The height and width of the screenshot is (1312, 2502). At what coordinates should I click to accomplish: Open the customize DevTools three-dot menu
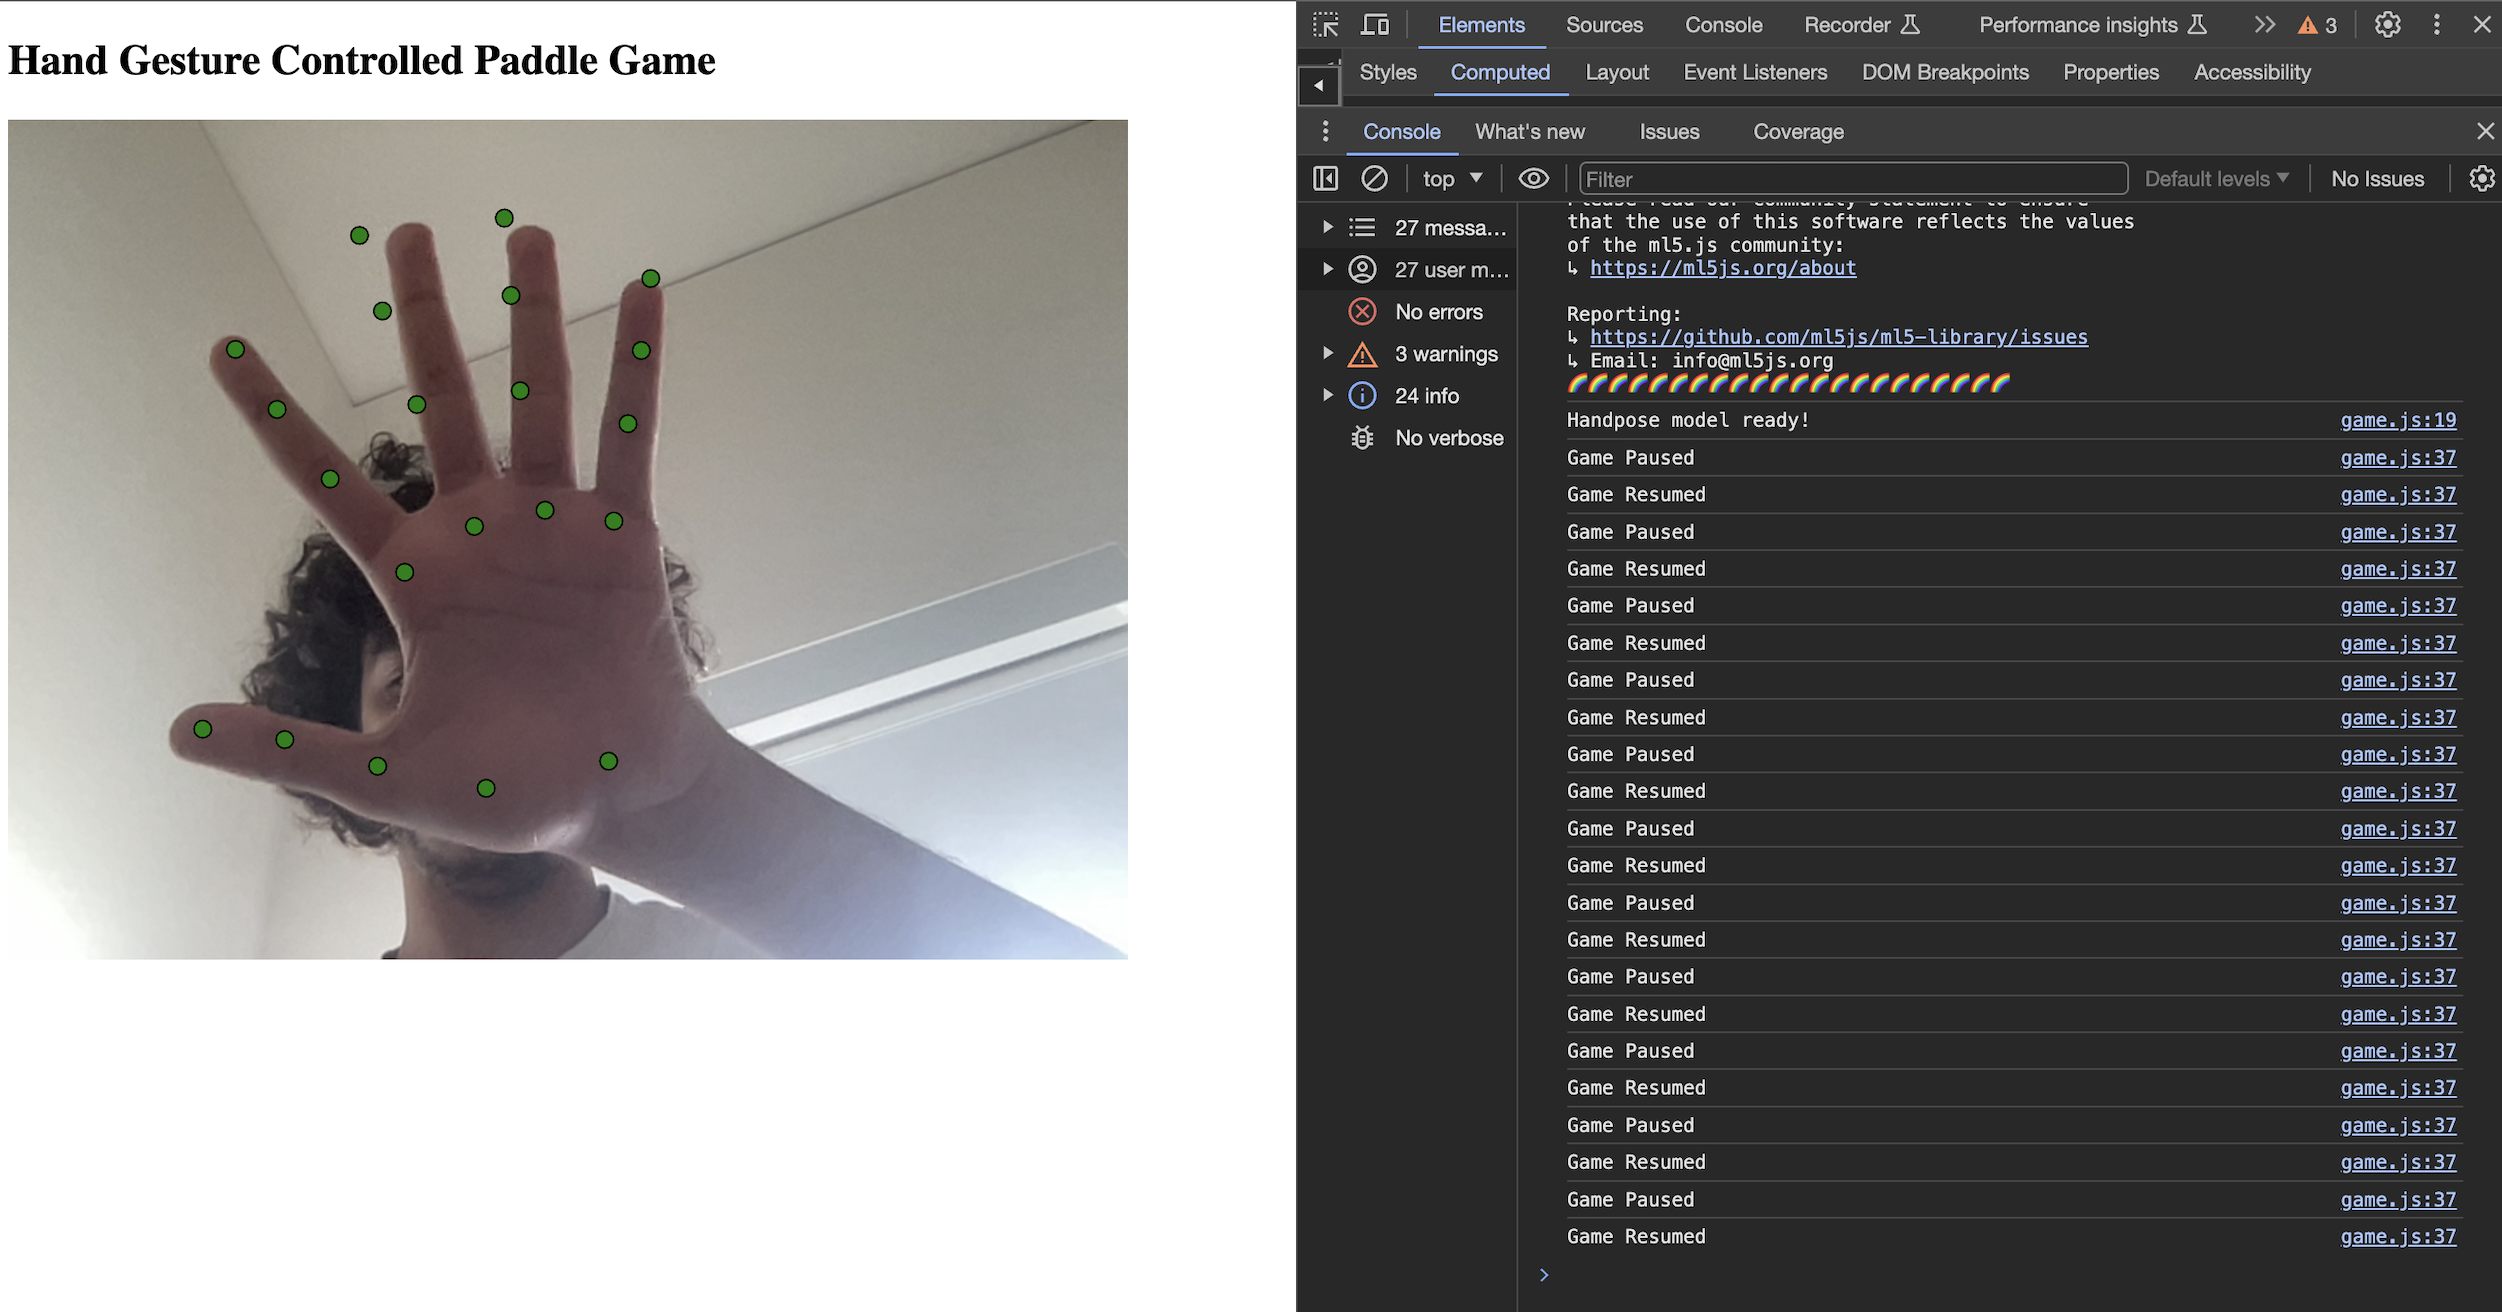click(x=2437, y=24)
